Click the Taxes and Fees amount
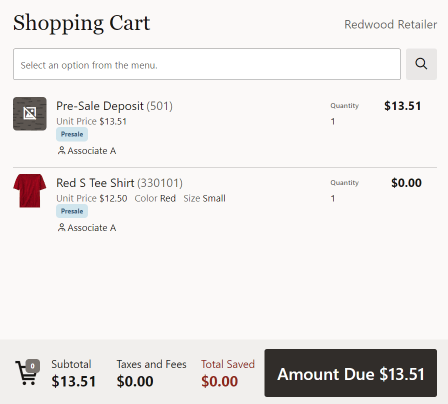Viewport: 448px width, 404px height. click(135, 381)
